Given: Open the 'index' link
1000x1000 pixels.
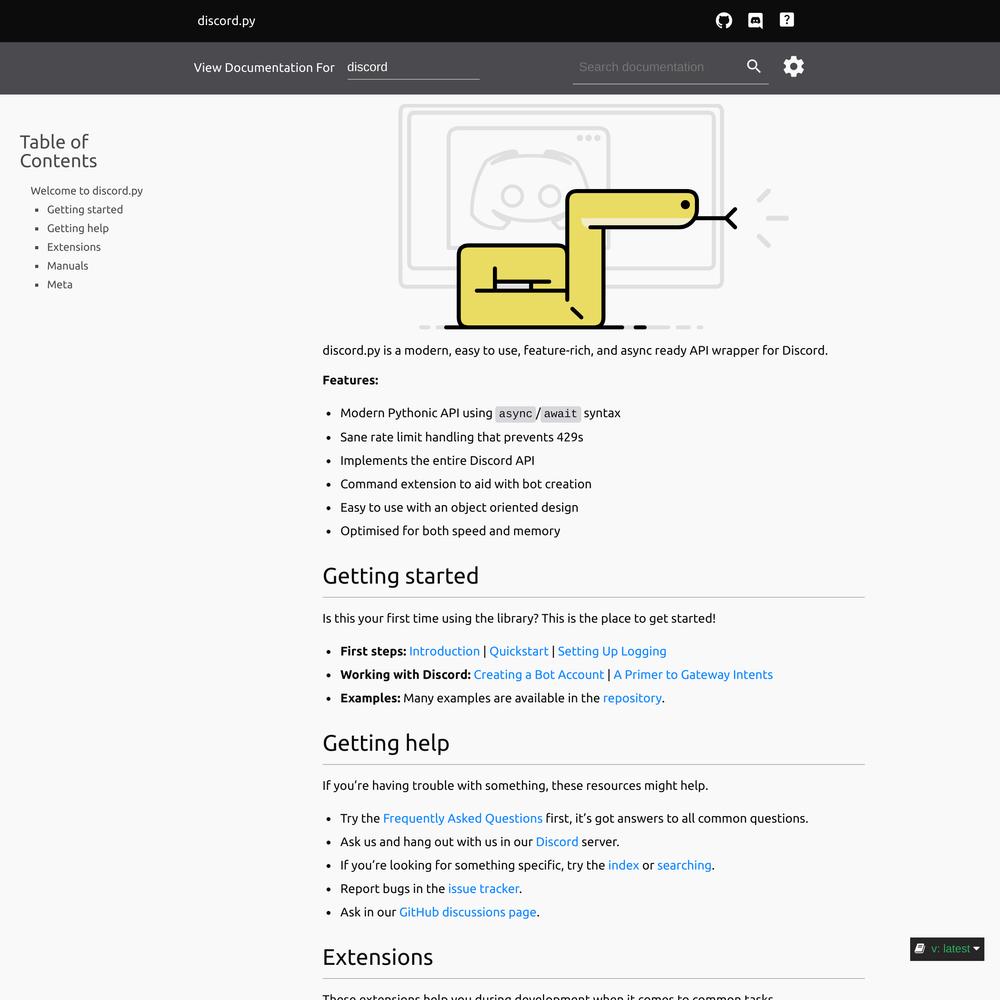Looking at the screenshot, I should 623,865.
